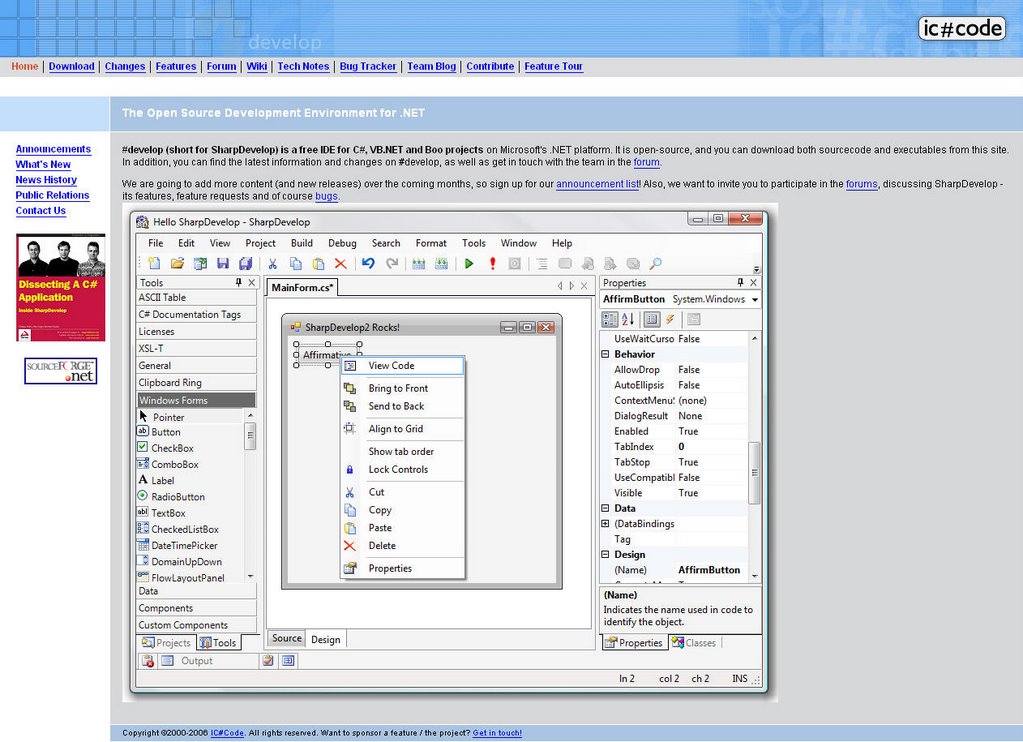Click the red exclamation mark toolbar icon
The height and width of the screenshot is (742, 1023).
coord(493,264)
